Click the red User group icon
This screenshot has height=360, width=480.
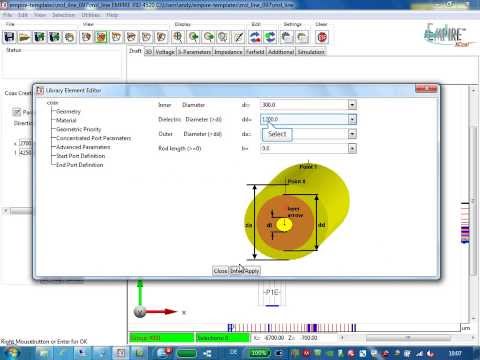[322, 37]
